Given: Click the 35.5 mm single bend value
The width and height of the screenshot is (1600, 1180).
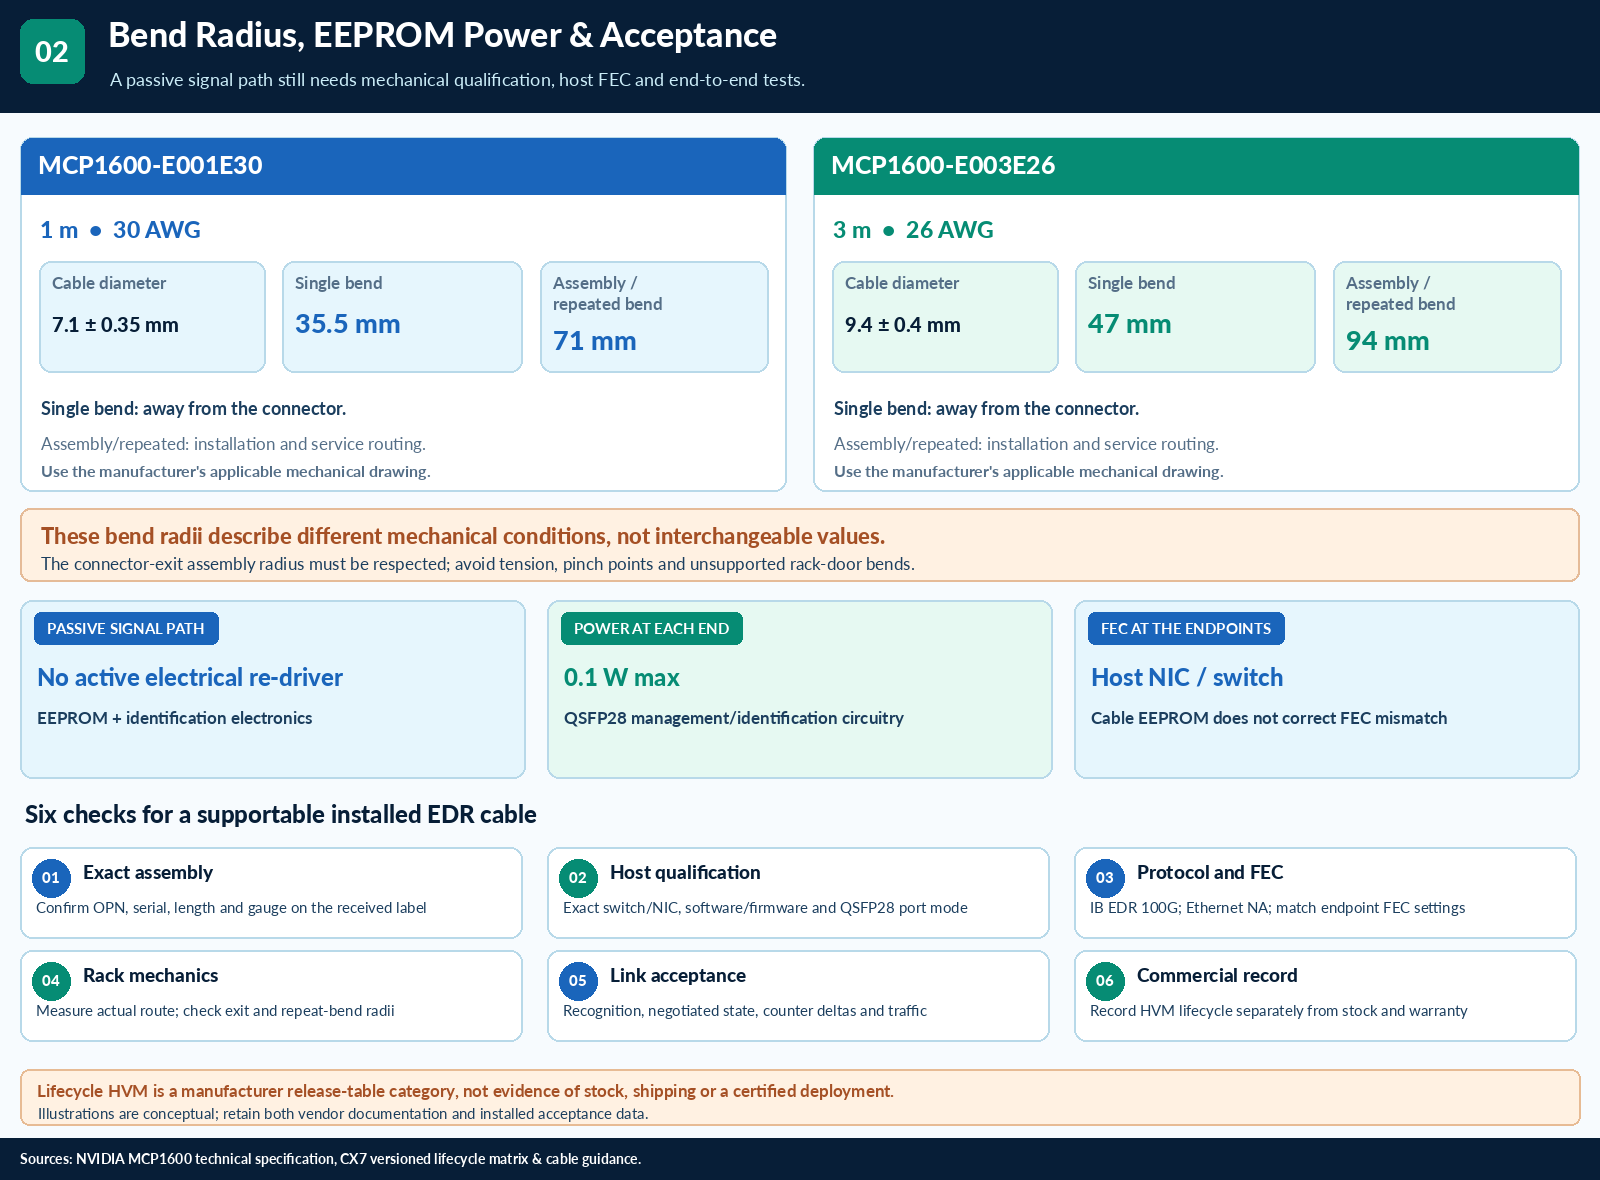Looking at the screenshot, I should pyautogui.click(x=348, y=324).
